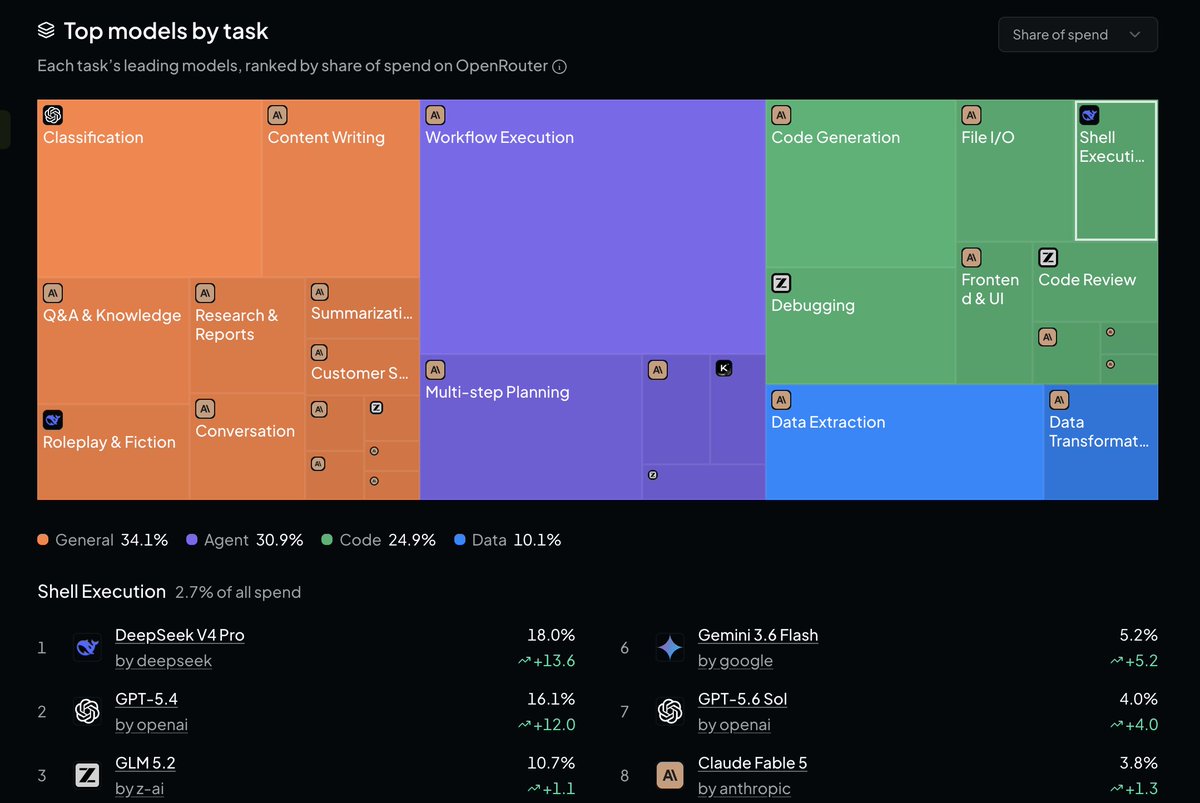
Task: Click the Anthropic icon in the Q&A & Knowledge tile
Action: tap(53, 293)
